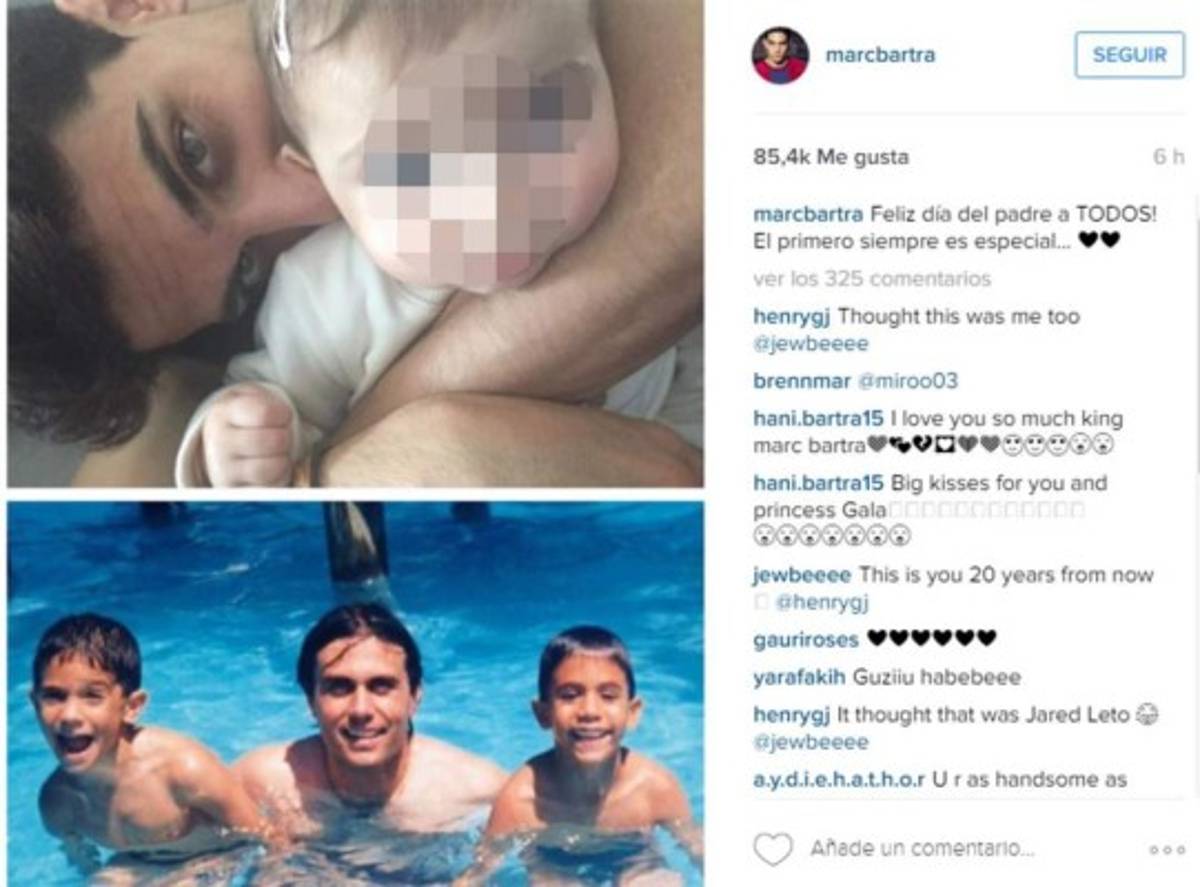Open jewbeeee commenter profile
The height and width of the screenshot is (887, 1200).
(802, 576)
